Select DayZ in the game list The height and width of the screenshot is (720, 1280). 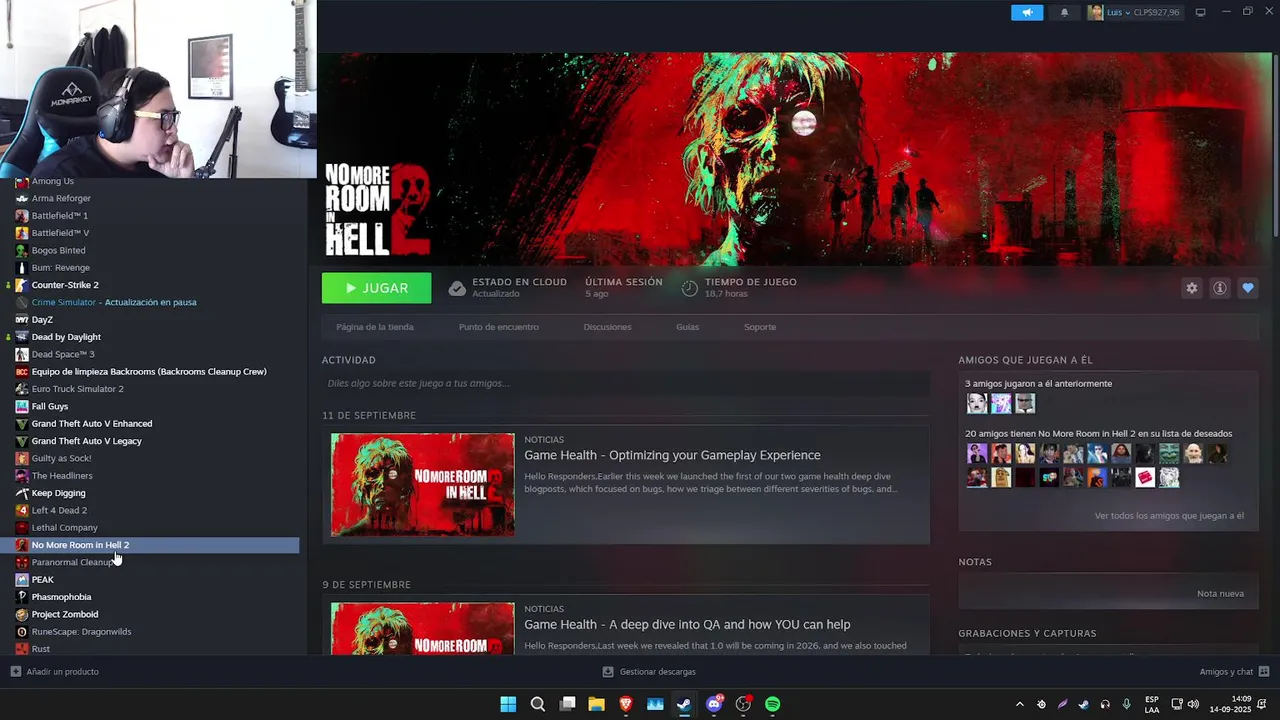pyautogui.click(x=42, y=320)
